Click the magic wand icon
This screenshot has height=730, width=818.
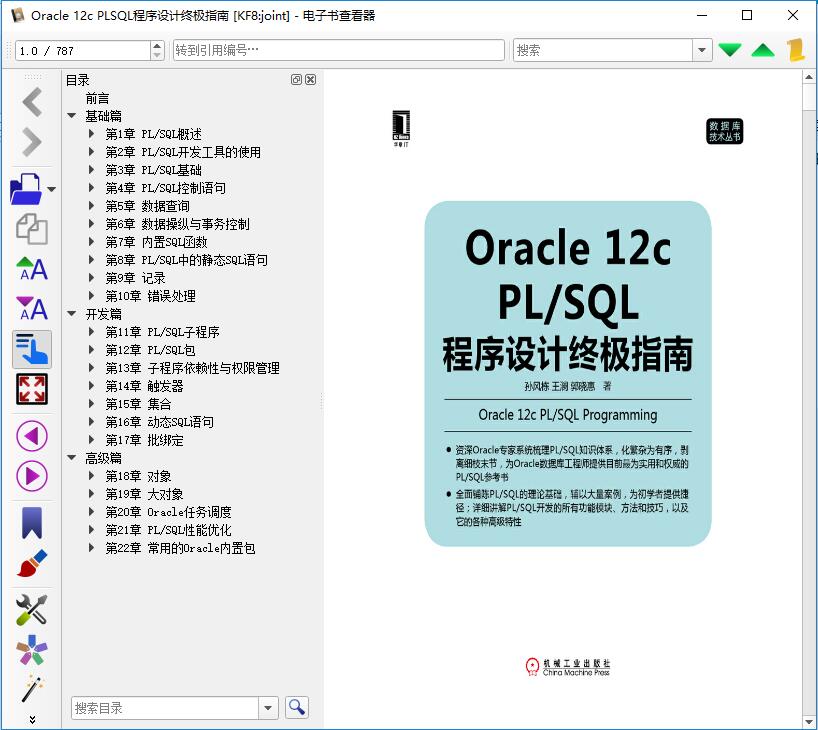point(32,689)
